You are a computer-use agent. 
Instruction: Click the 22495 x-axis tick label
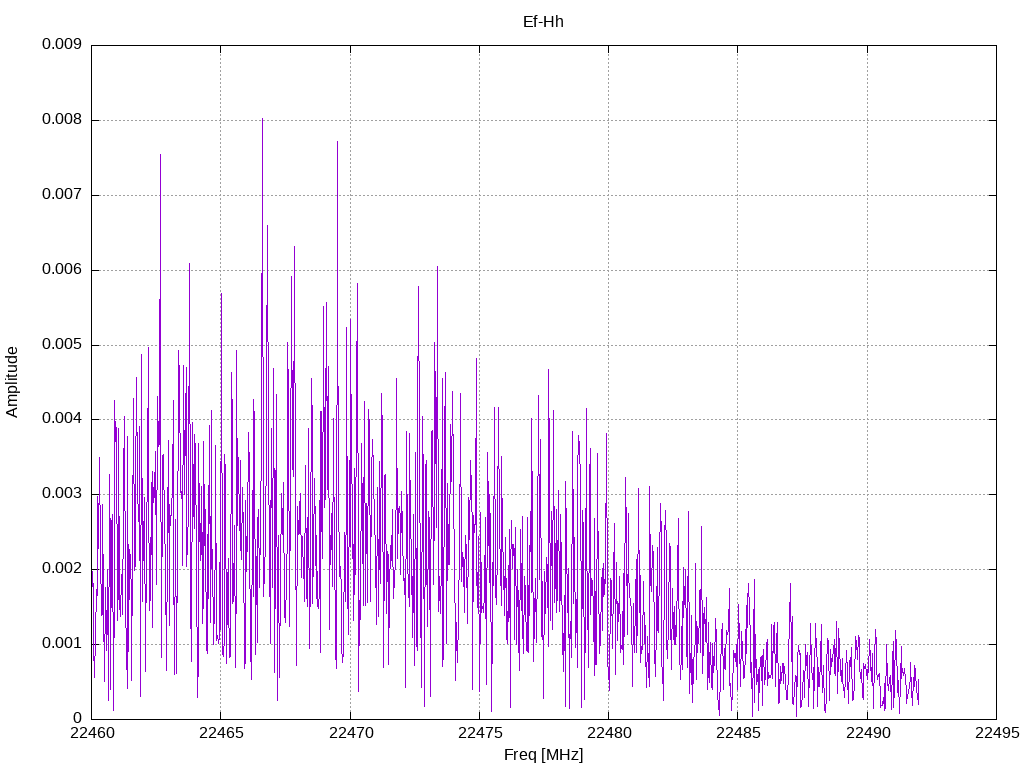[997, 733]
